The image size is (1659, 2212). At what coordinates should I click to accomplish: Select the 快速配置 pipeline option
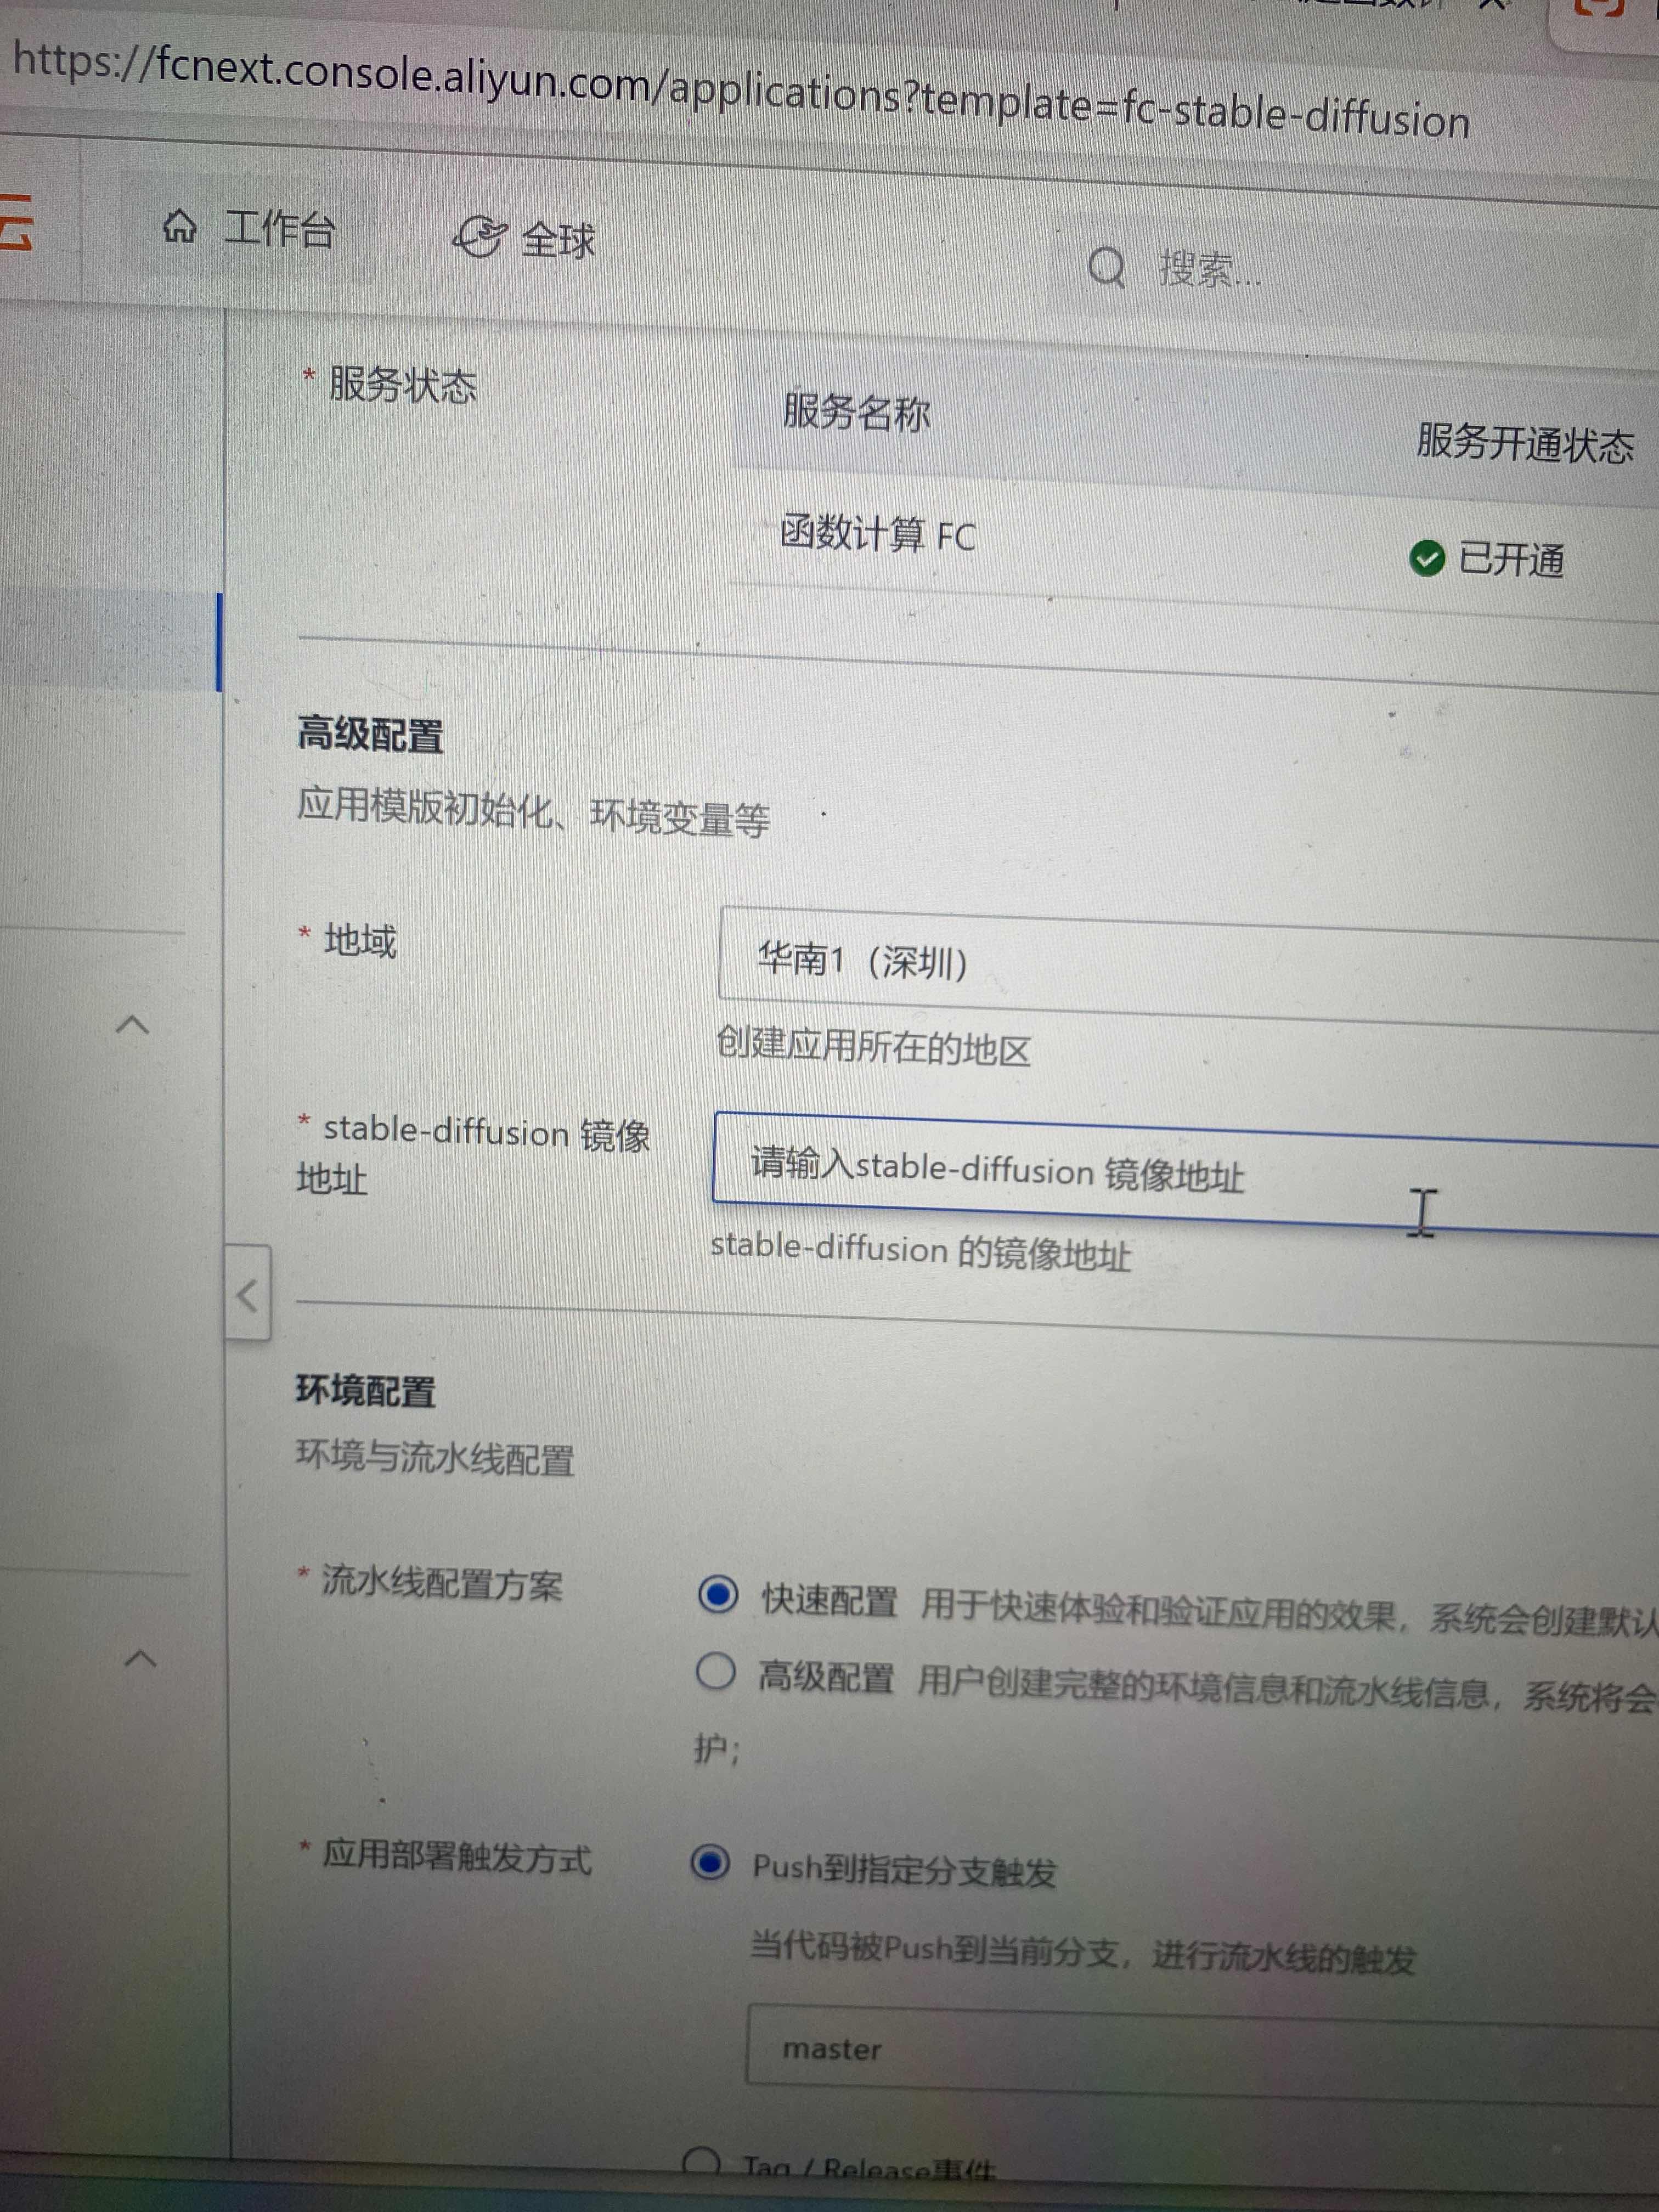717,1594
